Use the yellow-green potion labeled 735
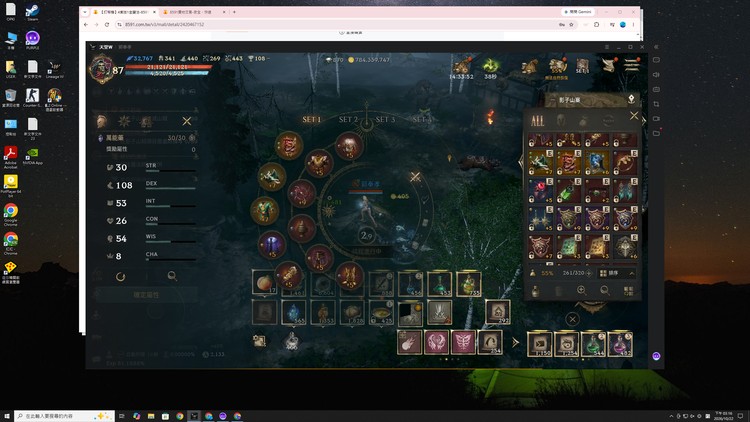The height and width of the screenshot is (422, 750). (x=469, y=283)
